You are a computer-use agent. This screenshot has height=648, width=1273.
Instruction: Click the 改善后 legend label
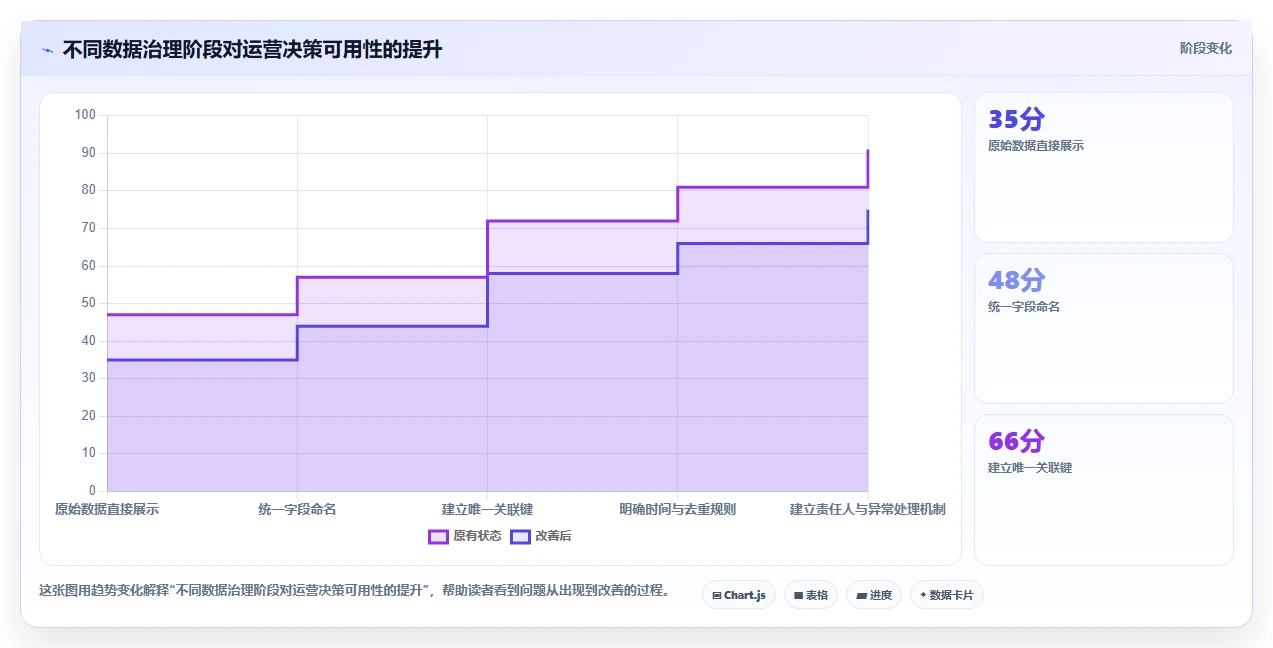(553, 536)
